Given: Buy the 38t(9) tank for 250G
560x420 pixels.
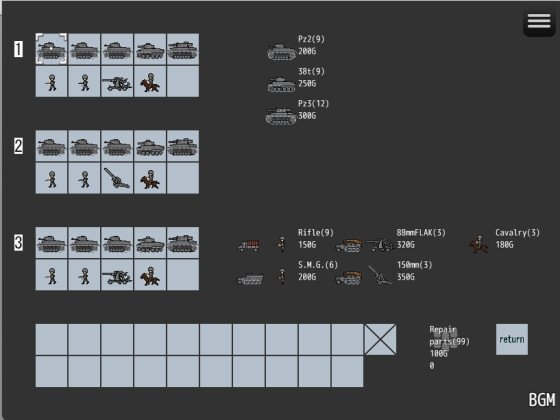Looking at the screenshot, I should [281, 84].
